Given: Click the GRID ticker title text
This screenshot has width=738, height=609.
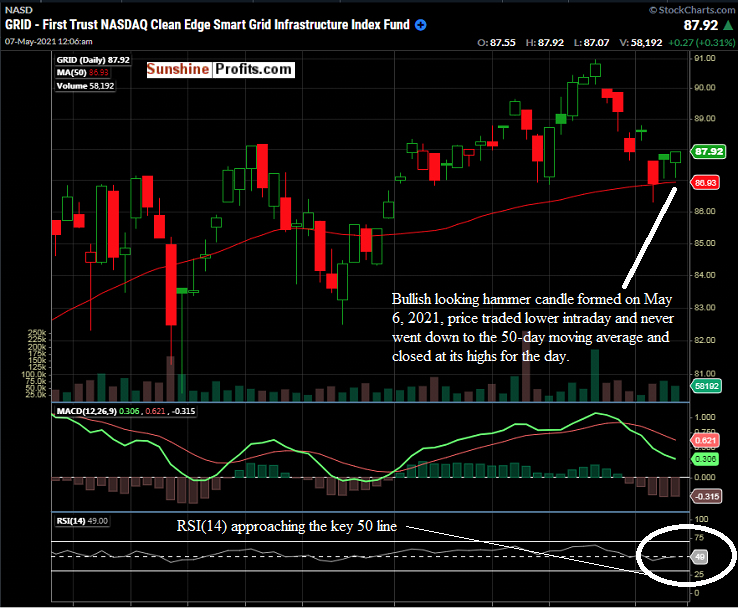Looking at the screenshot, I should click(208, 24).
